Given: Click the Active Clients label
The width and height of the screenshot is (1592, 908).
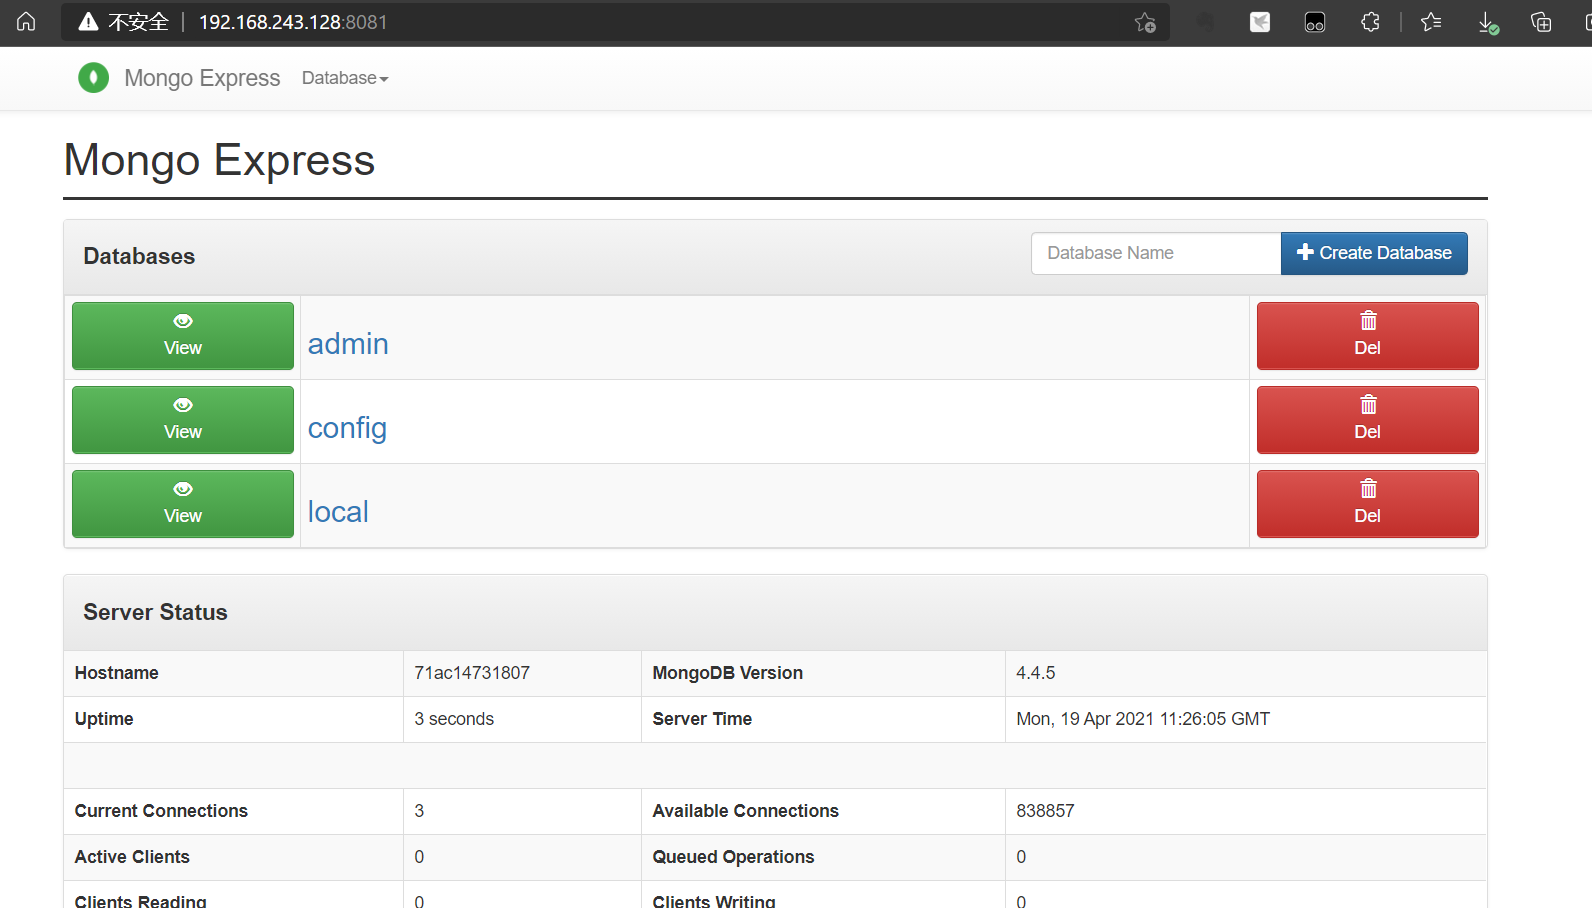Looking at the screenshot, I should tap(132, 857).
